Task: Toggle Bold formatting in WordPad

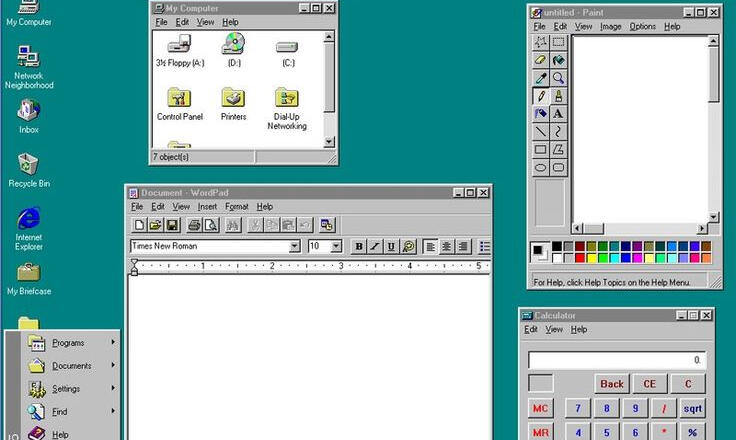Action: (359, 246)
